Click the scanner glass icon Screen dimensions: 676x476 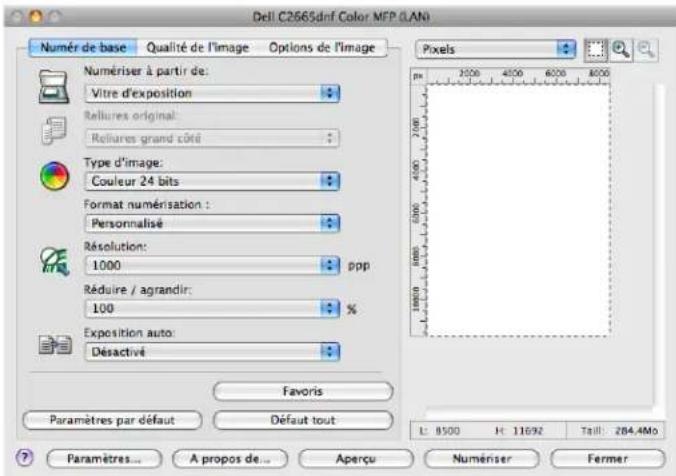[54, 88]
